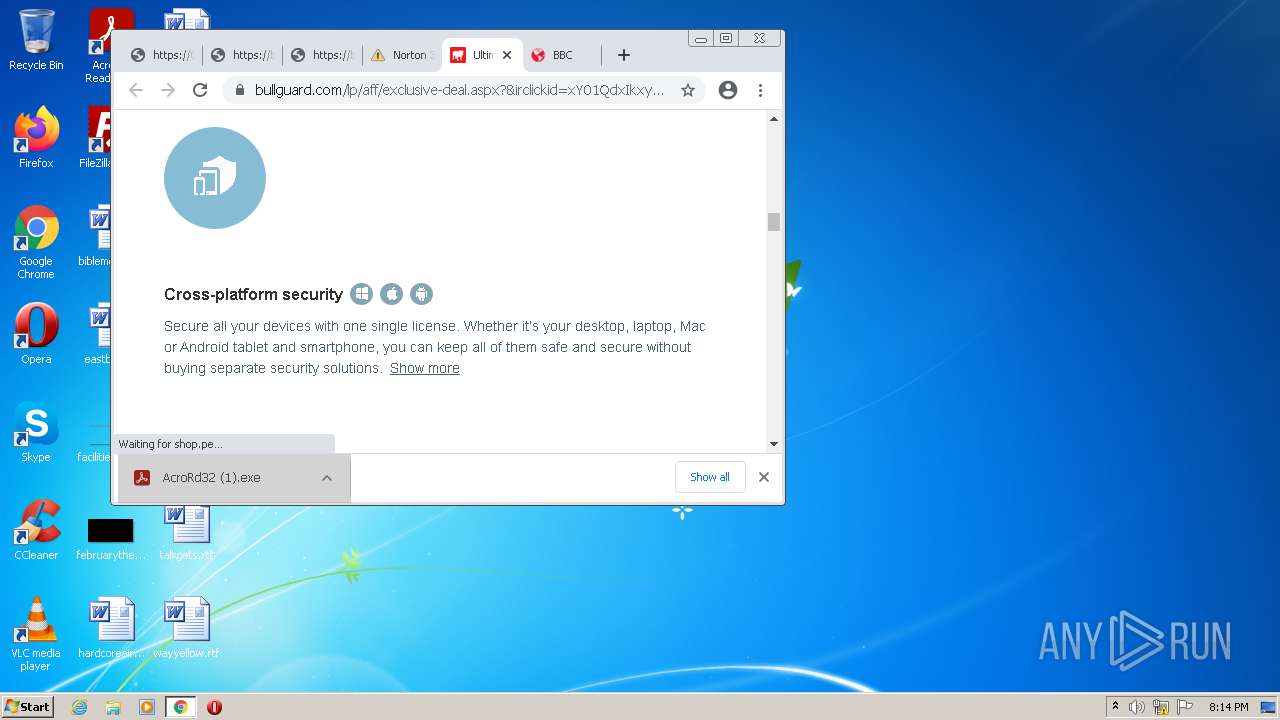This screenshot has height=720, width=1280.
Task: Open the Chrome three-dot menu
Action: (x=760, y=90)
